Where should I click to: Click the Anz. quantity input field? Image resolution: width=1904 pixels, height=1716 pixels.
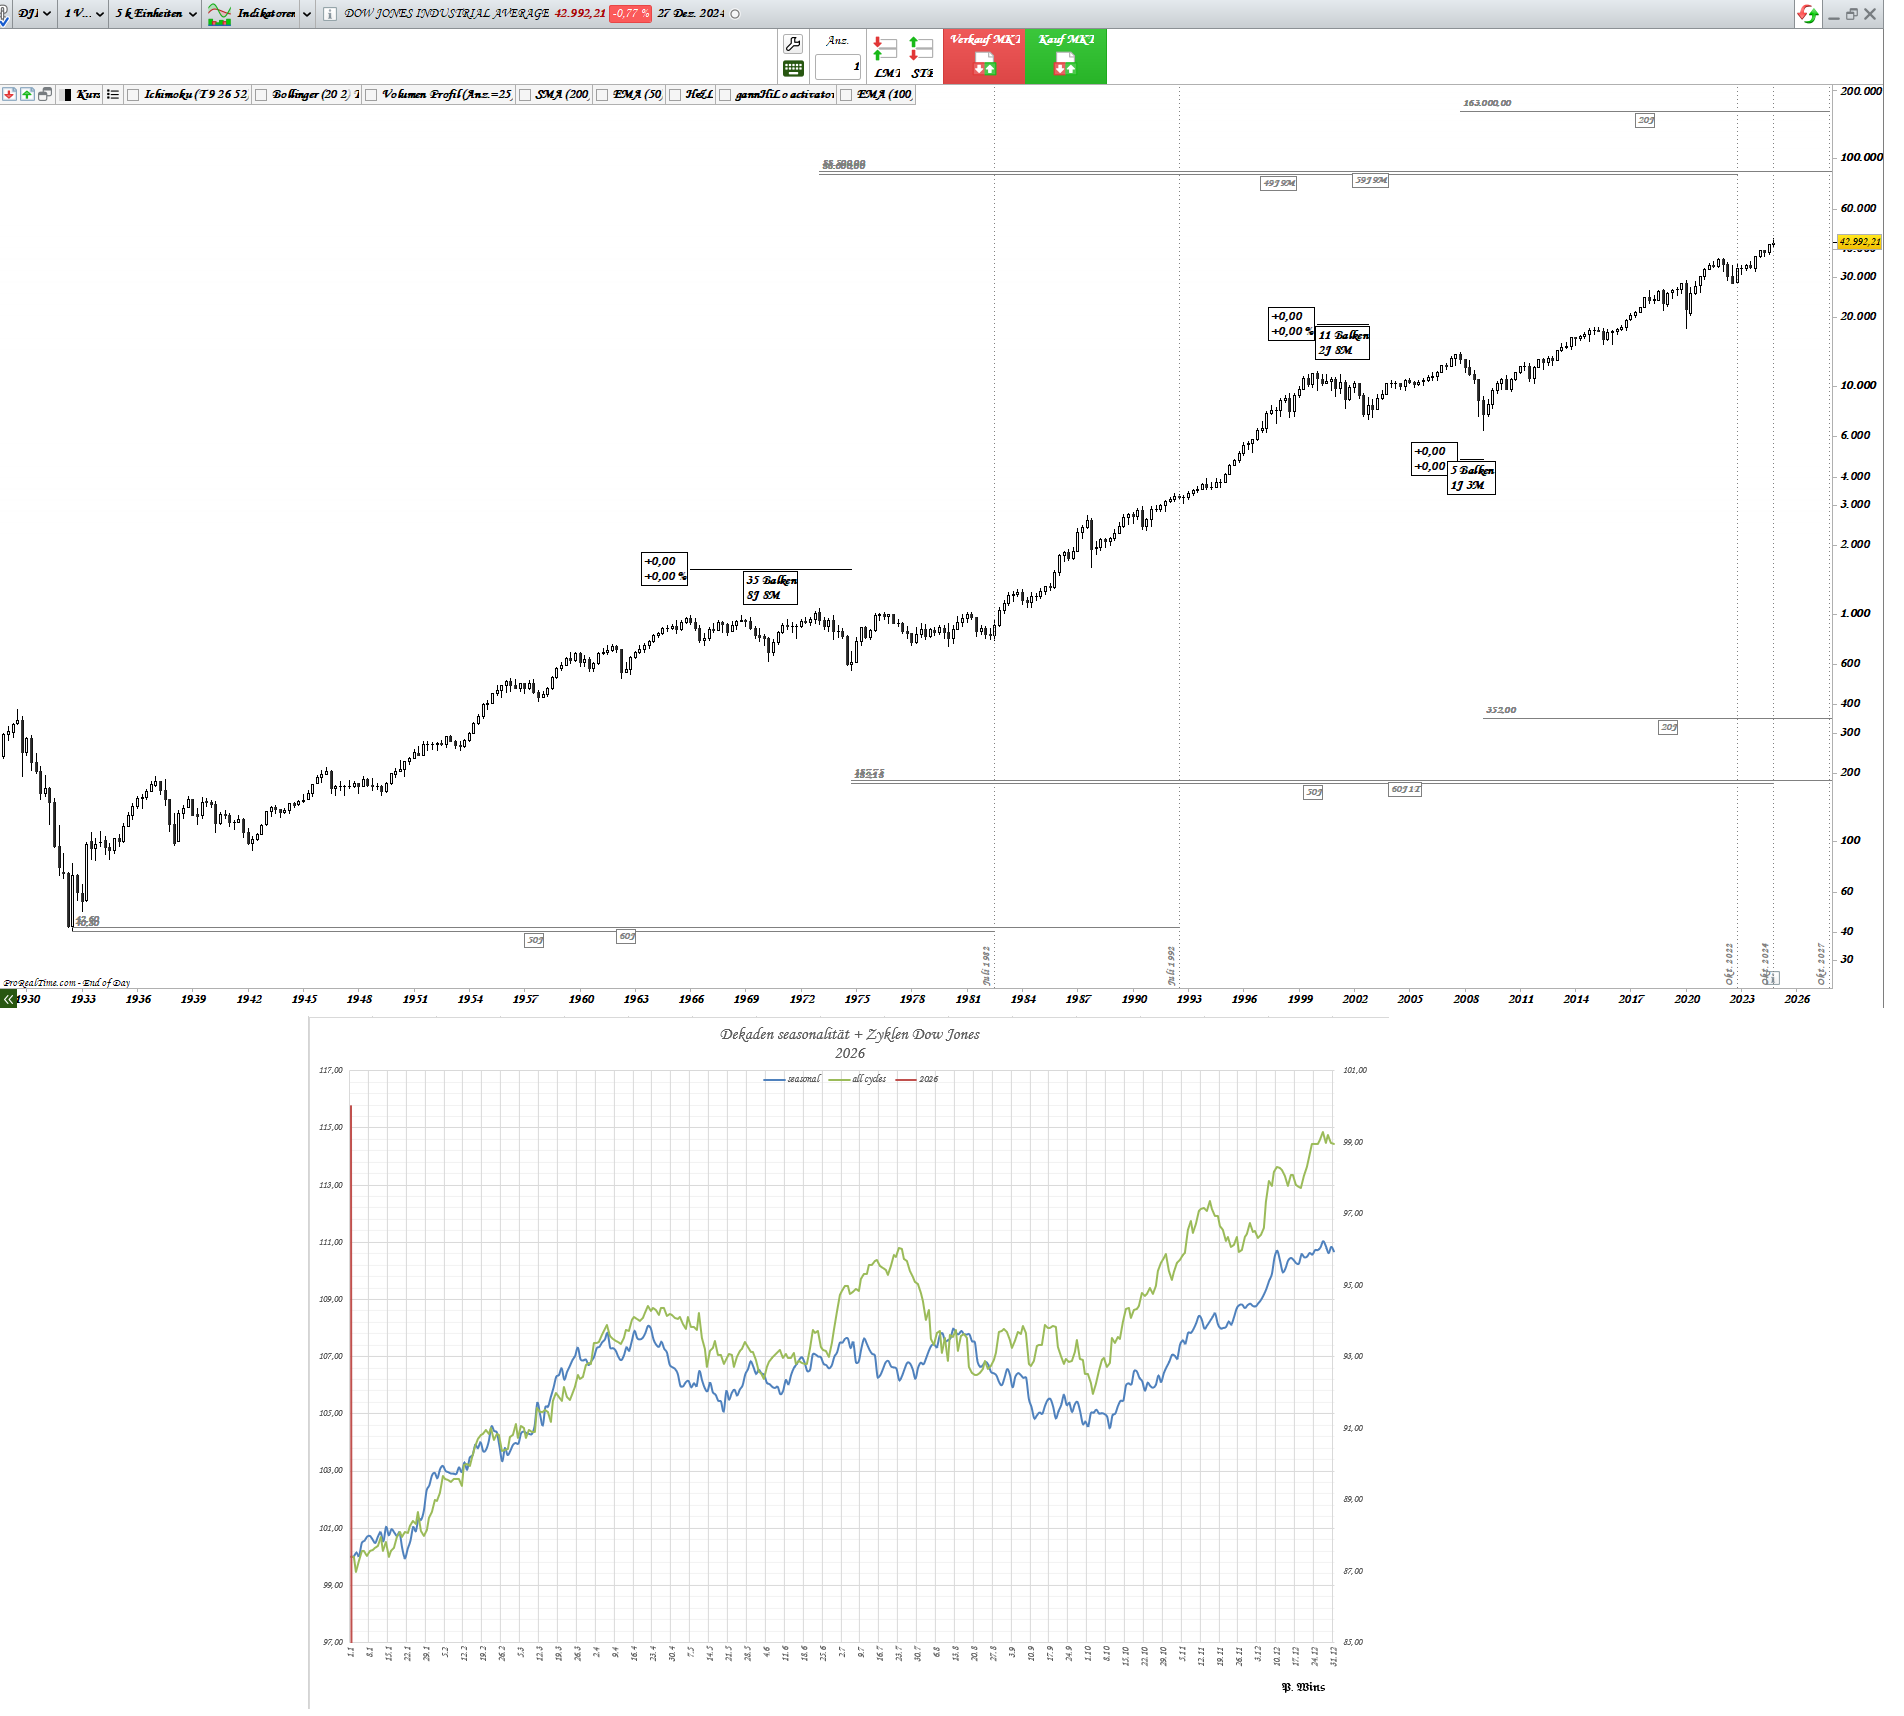click(838, 67)
